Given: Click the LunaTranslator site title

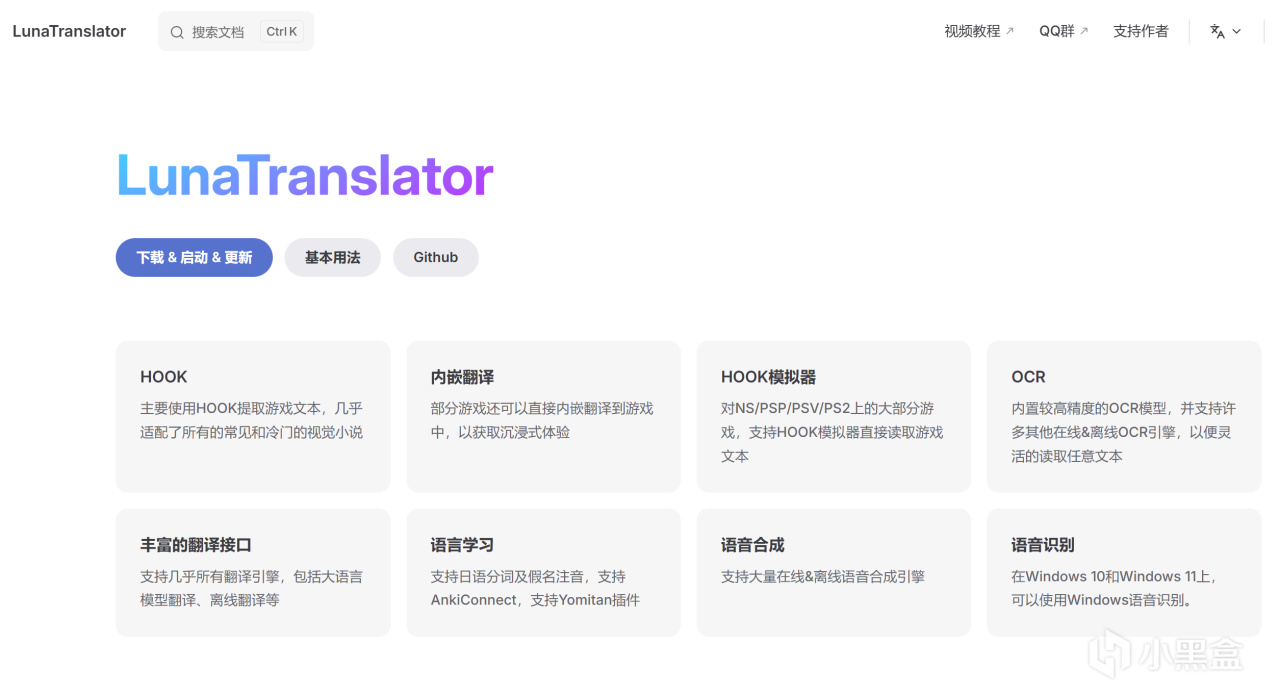Looking at the screenshot, I should [x=69, y=31].
